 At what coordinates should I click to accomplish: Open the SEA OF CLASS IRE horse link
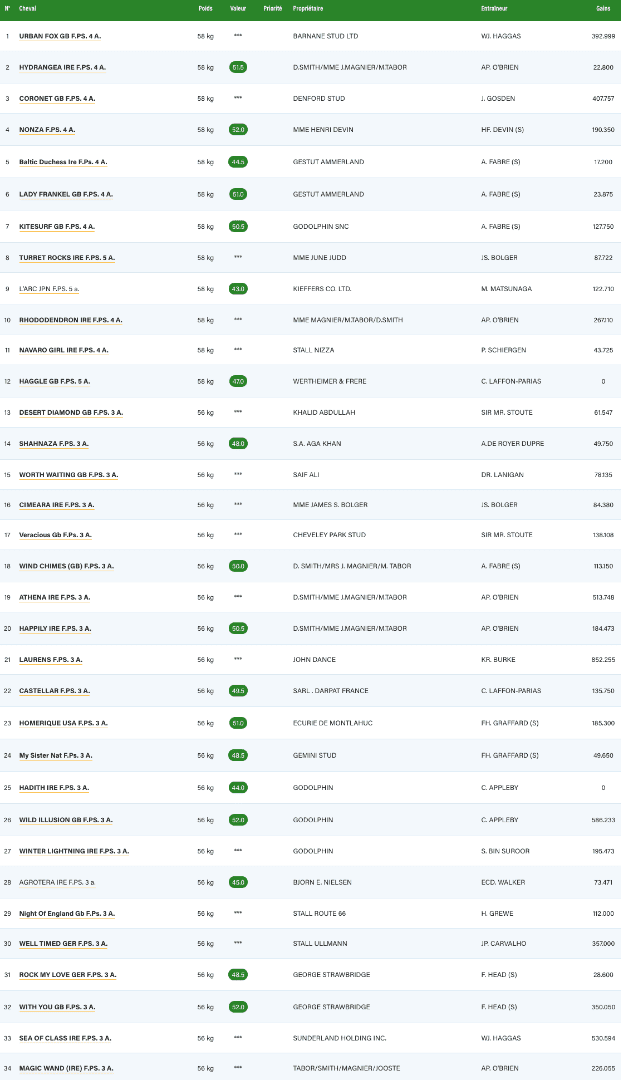coord(65,1038)
